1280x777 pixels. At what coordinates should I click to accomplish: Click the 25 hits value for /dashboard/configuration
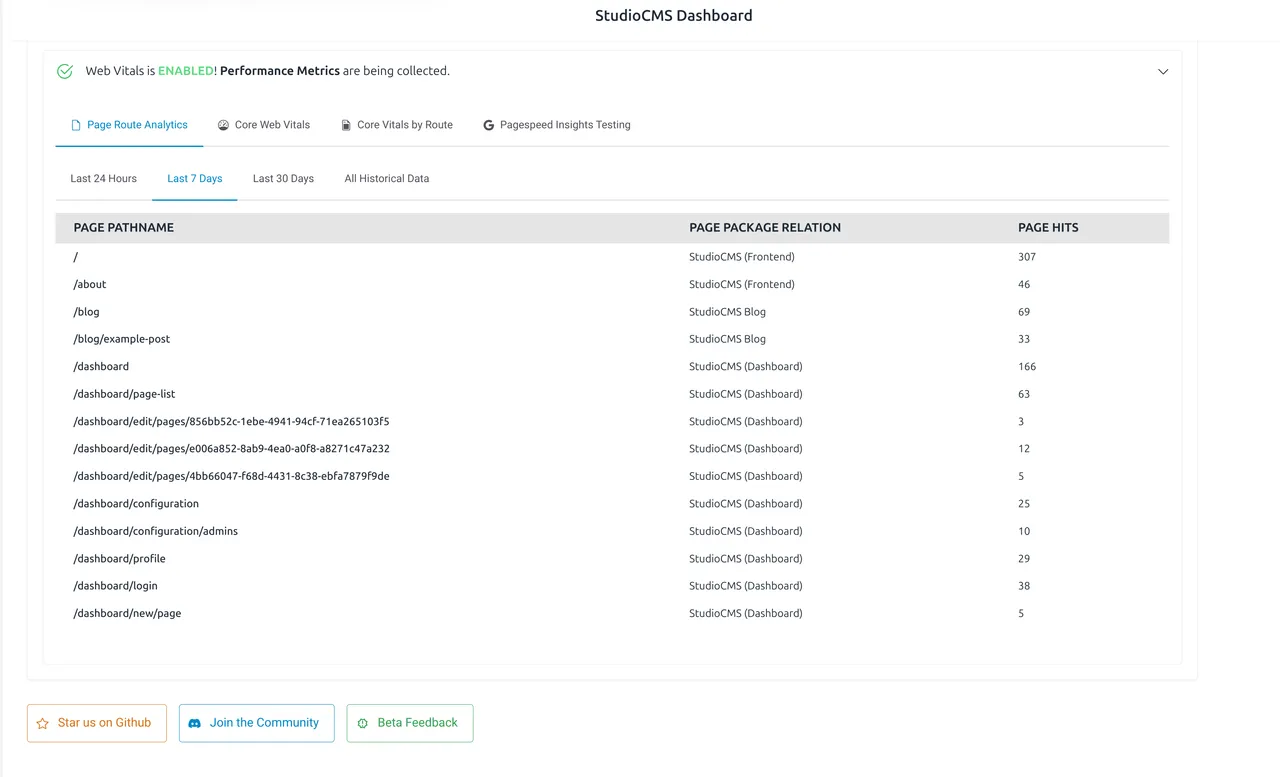pos(1024,504)
